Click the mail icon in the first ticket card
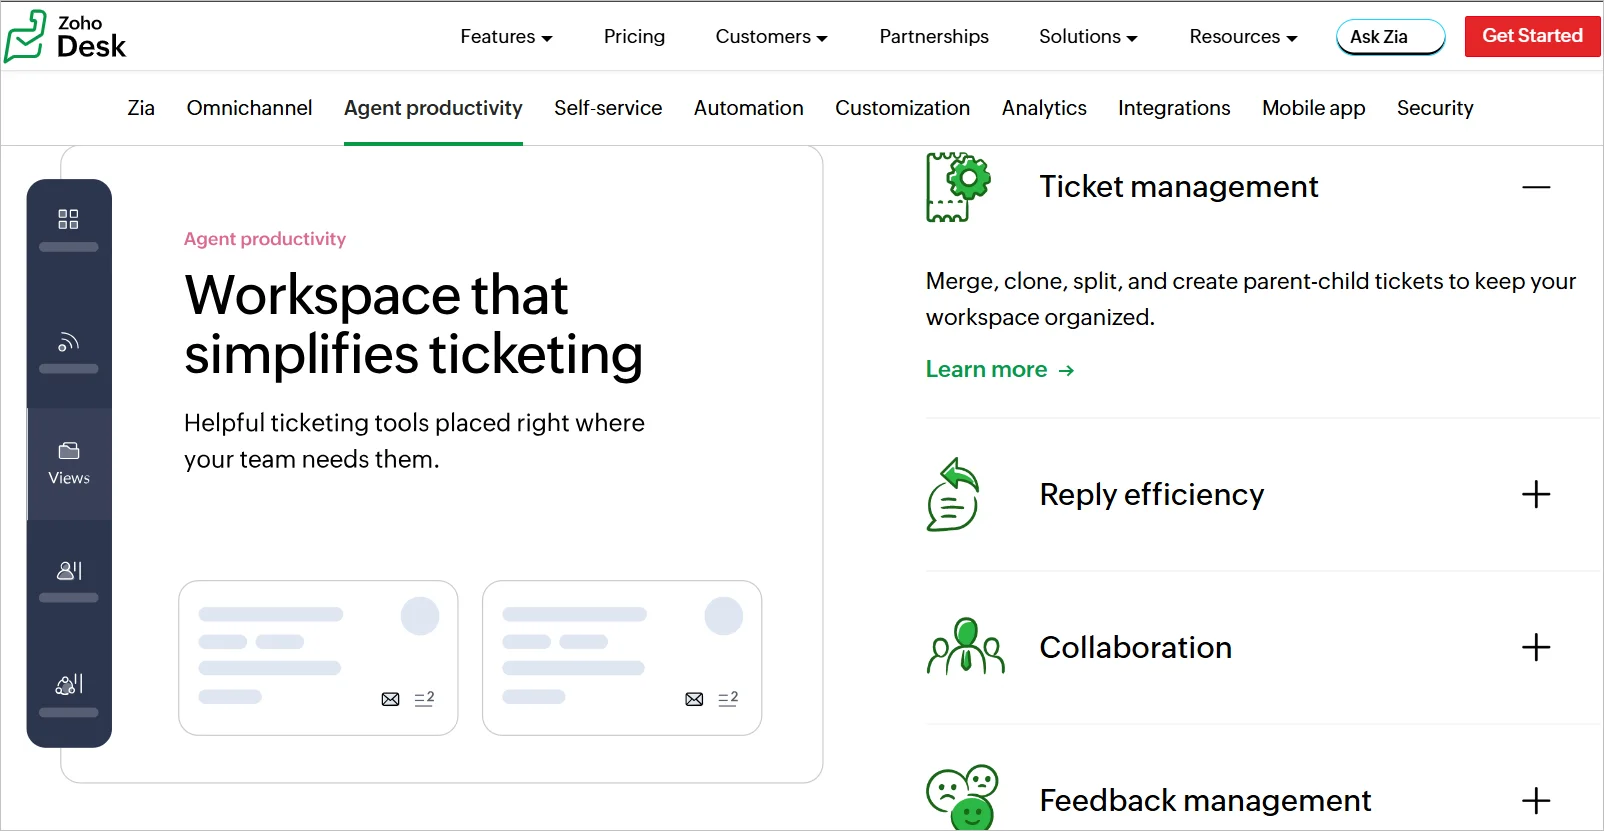Image resolution: width=1604 pixels, height=831 pixels. click(x=390, y=699)
